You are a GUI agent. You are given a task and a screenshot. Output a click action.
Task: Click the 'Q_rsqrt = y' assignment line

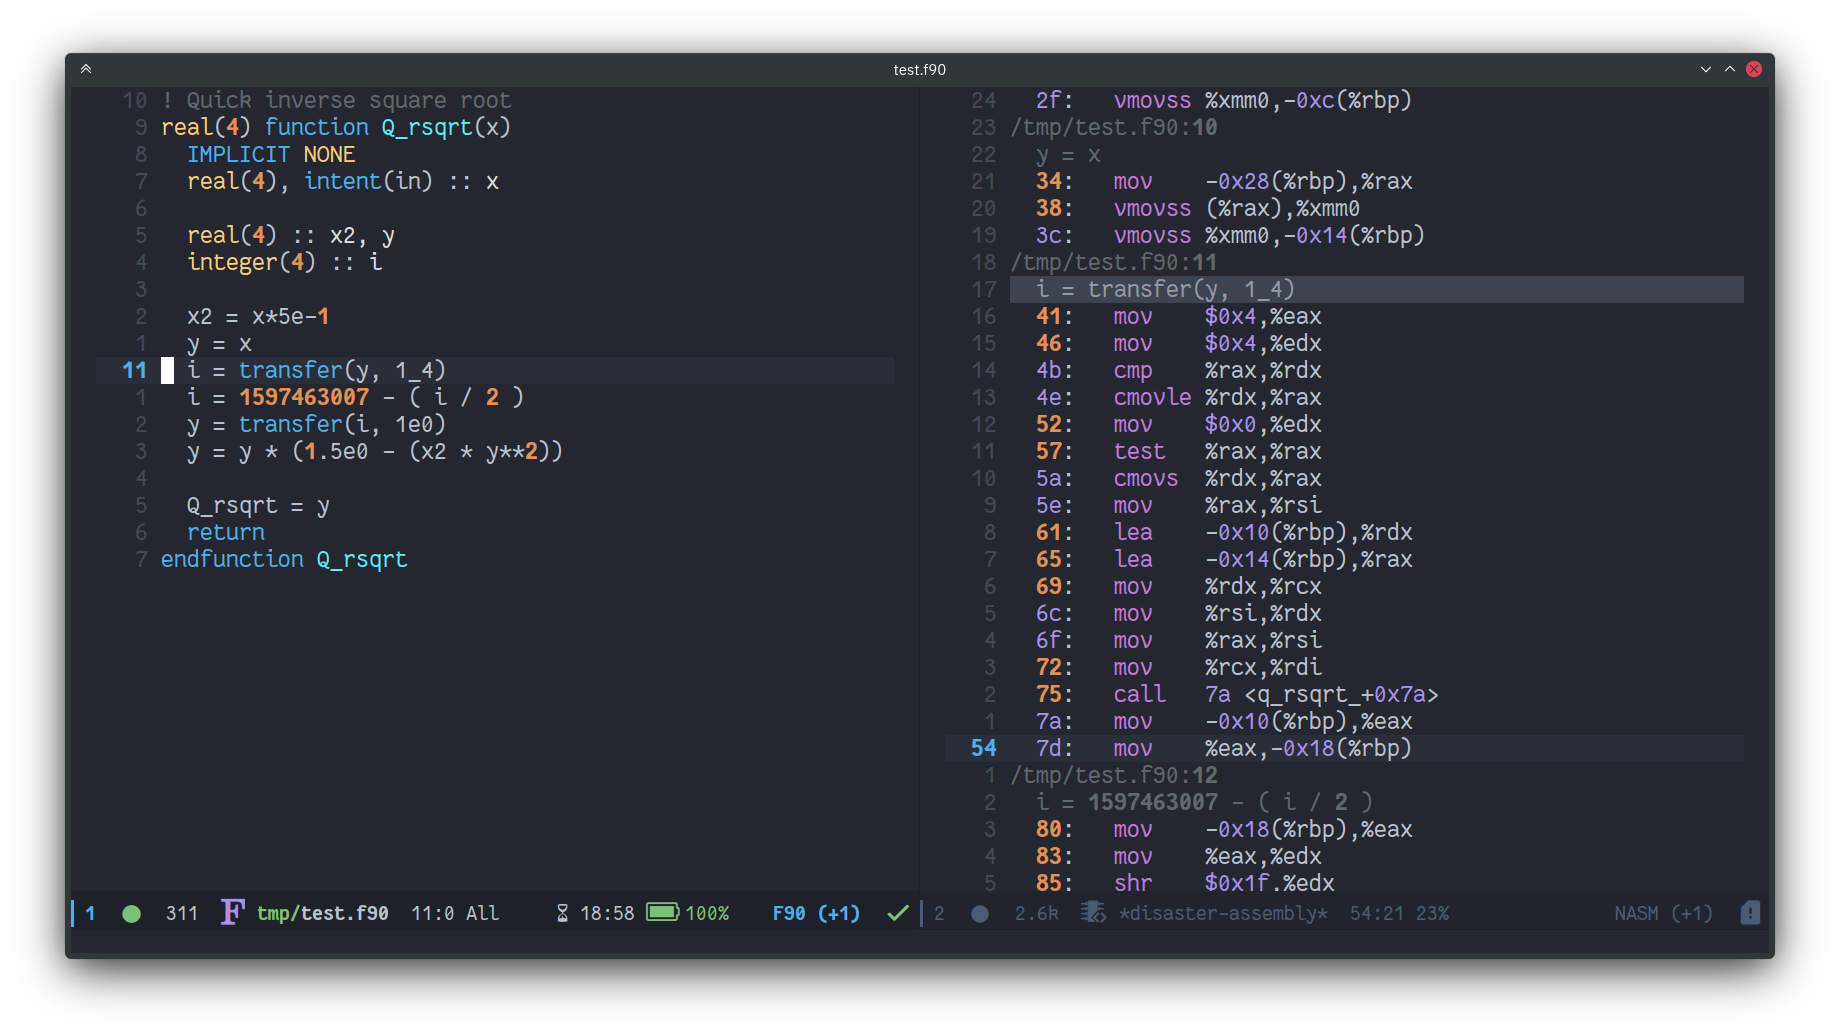(x=258, y=505)
